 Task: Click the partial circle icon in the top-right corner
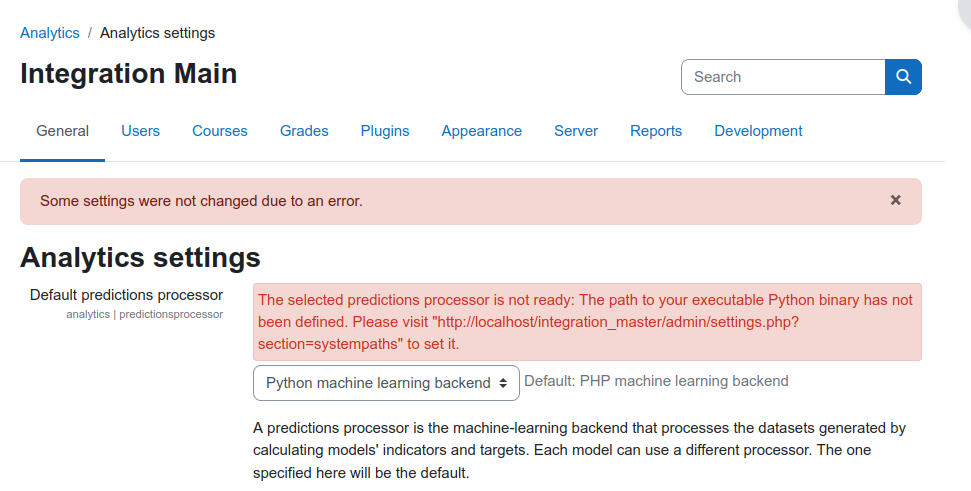click(964, 11)
